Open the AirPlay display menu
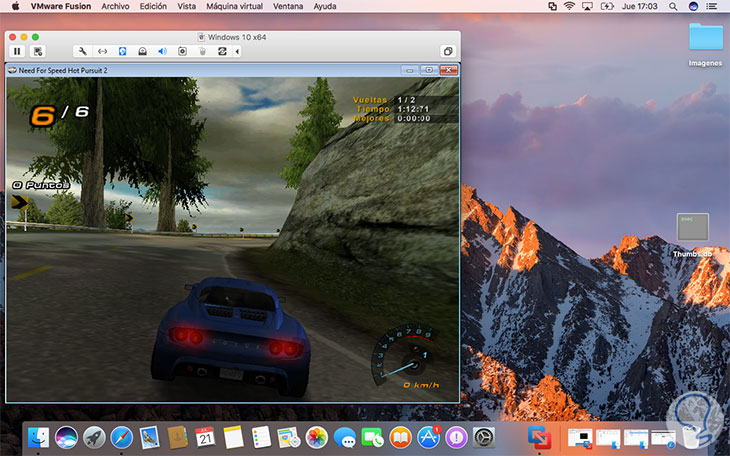This screenshot has height=456, width=730. click(587, 6)
